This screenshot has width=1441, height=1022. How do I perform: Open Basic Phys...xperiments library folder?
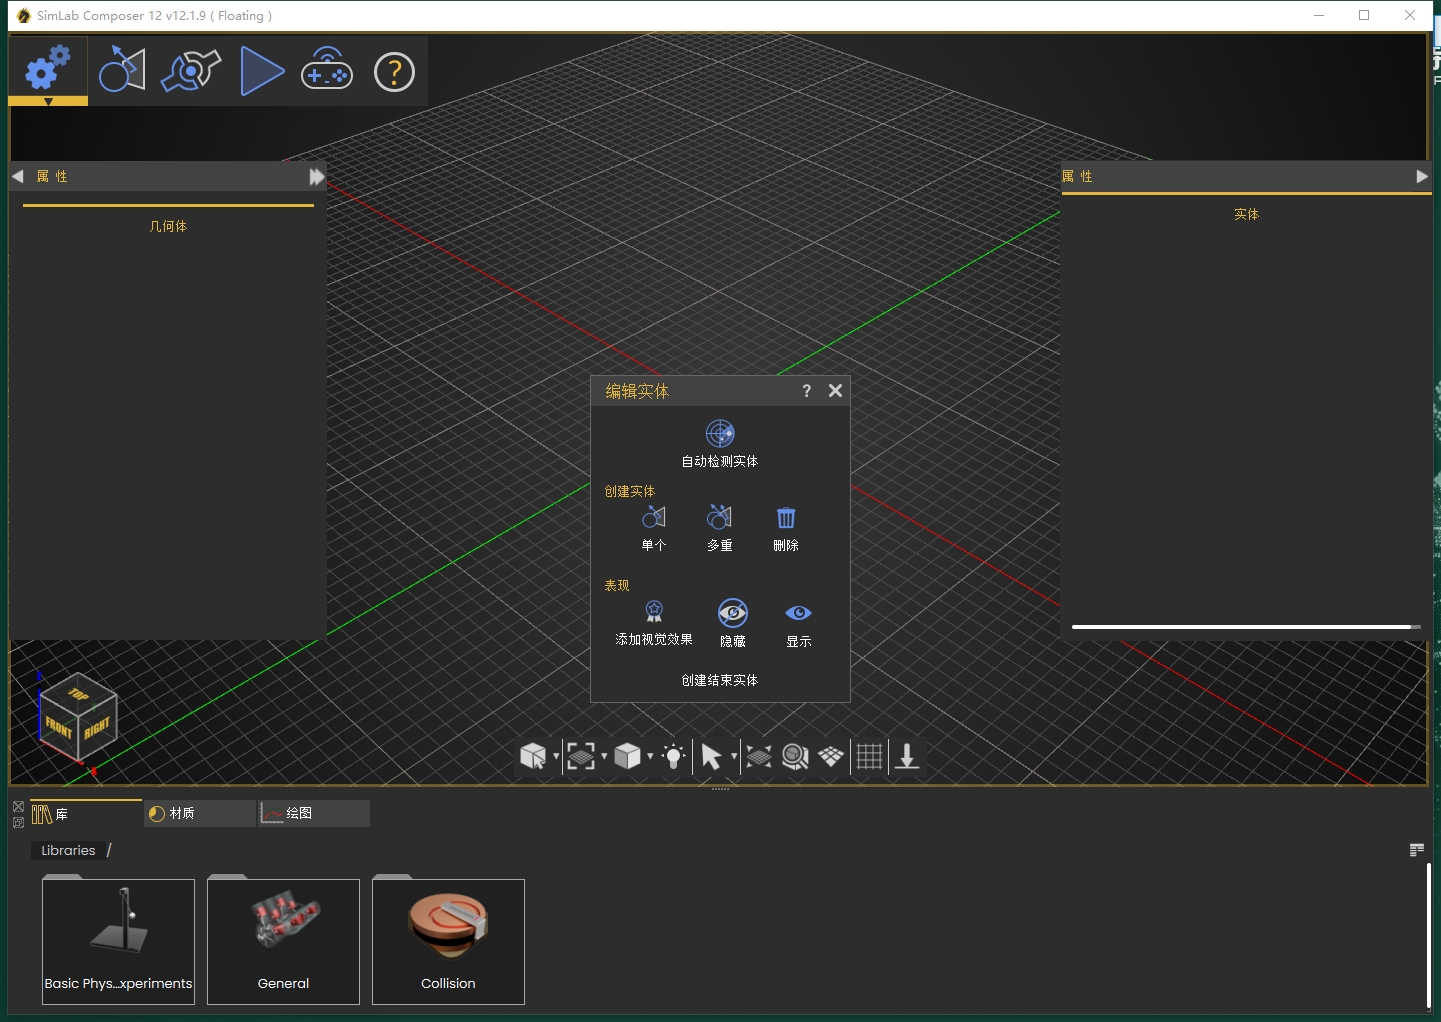118,941
